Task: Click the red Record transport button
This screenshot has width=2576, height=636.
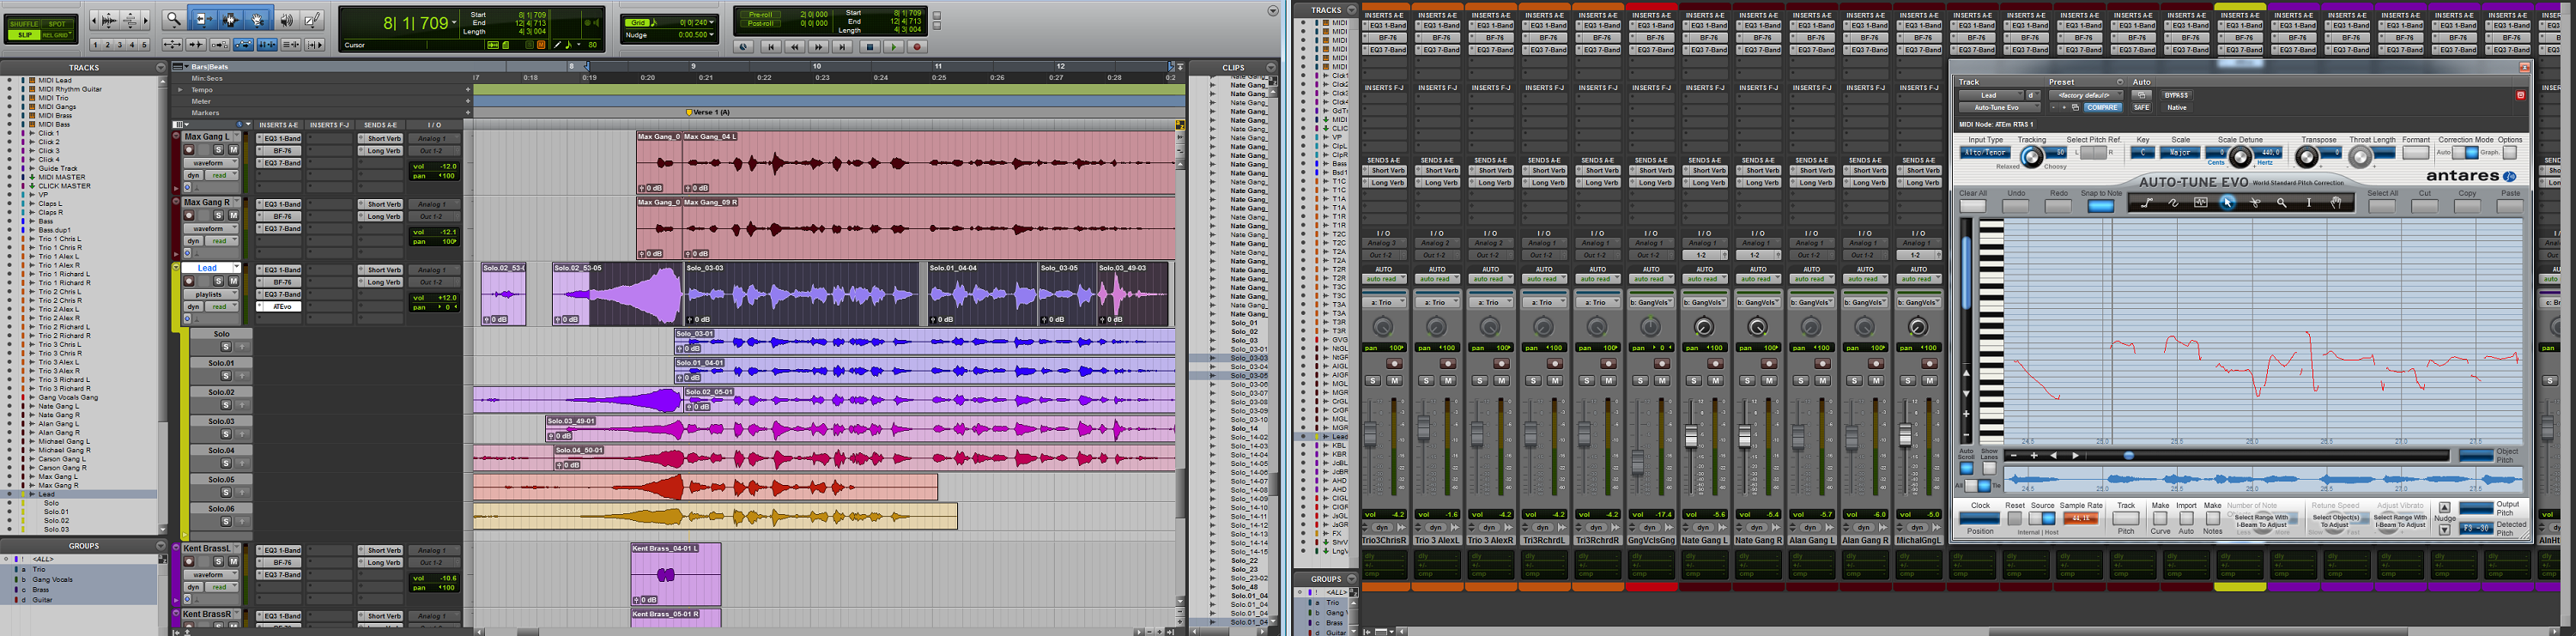Action: [x=918, y=47]
